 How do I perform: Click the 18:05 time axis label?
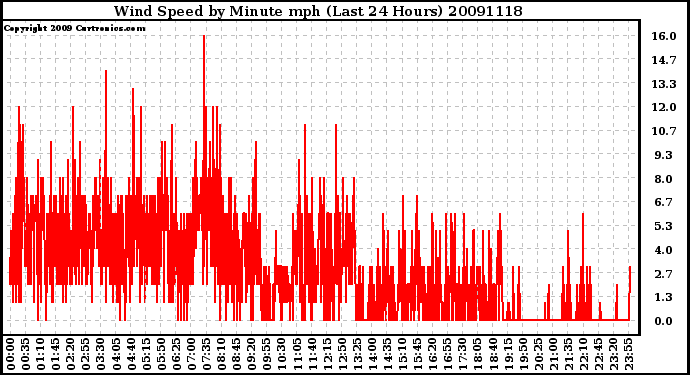478,354
